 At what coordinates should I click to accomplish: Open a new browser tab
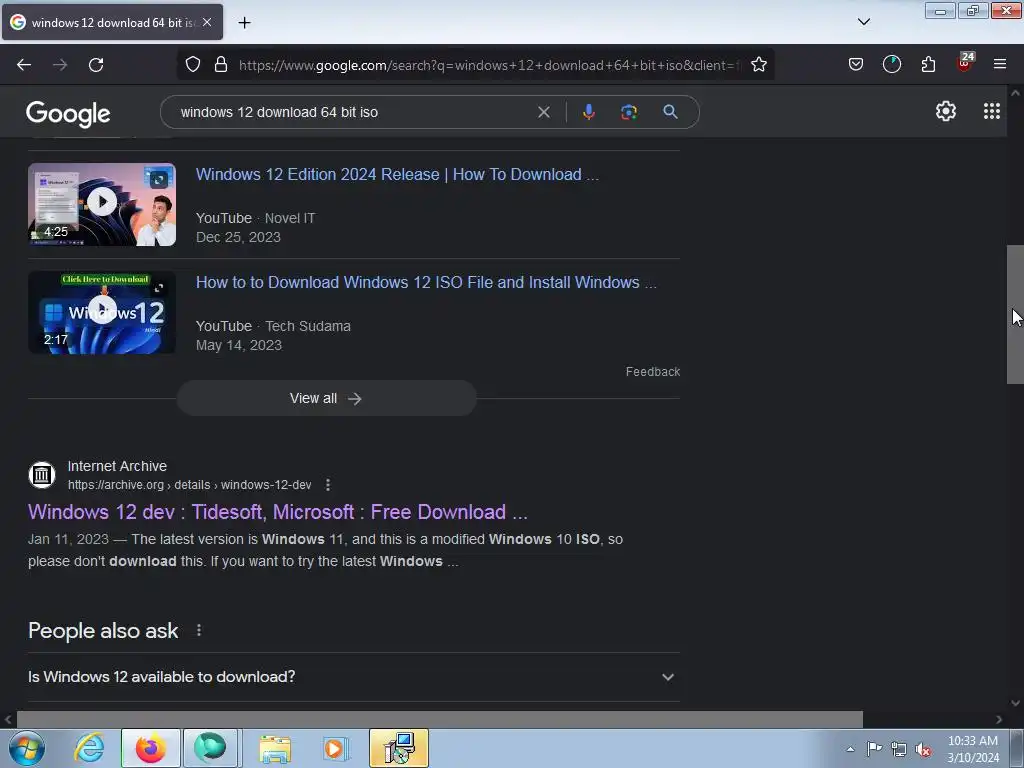pos(244,23)
